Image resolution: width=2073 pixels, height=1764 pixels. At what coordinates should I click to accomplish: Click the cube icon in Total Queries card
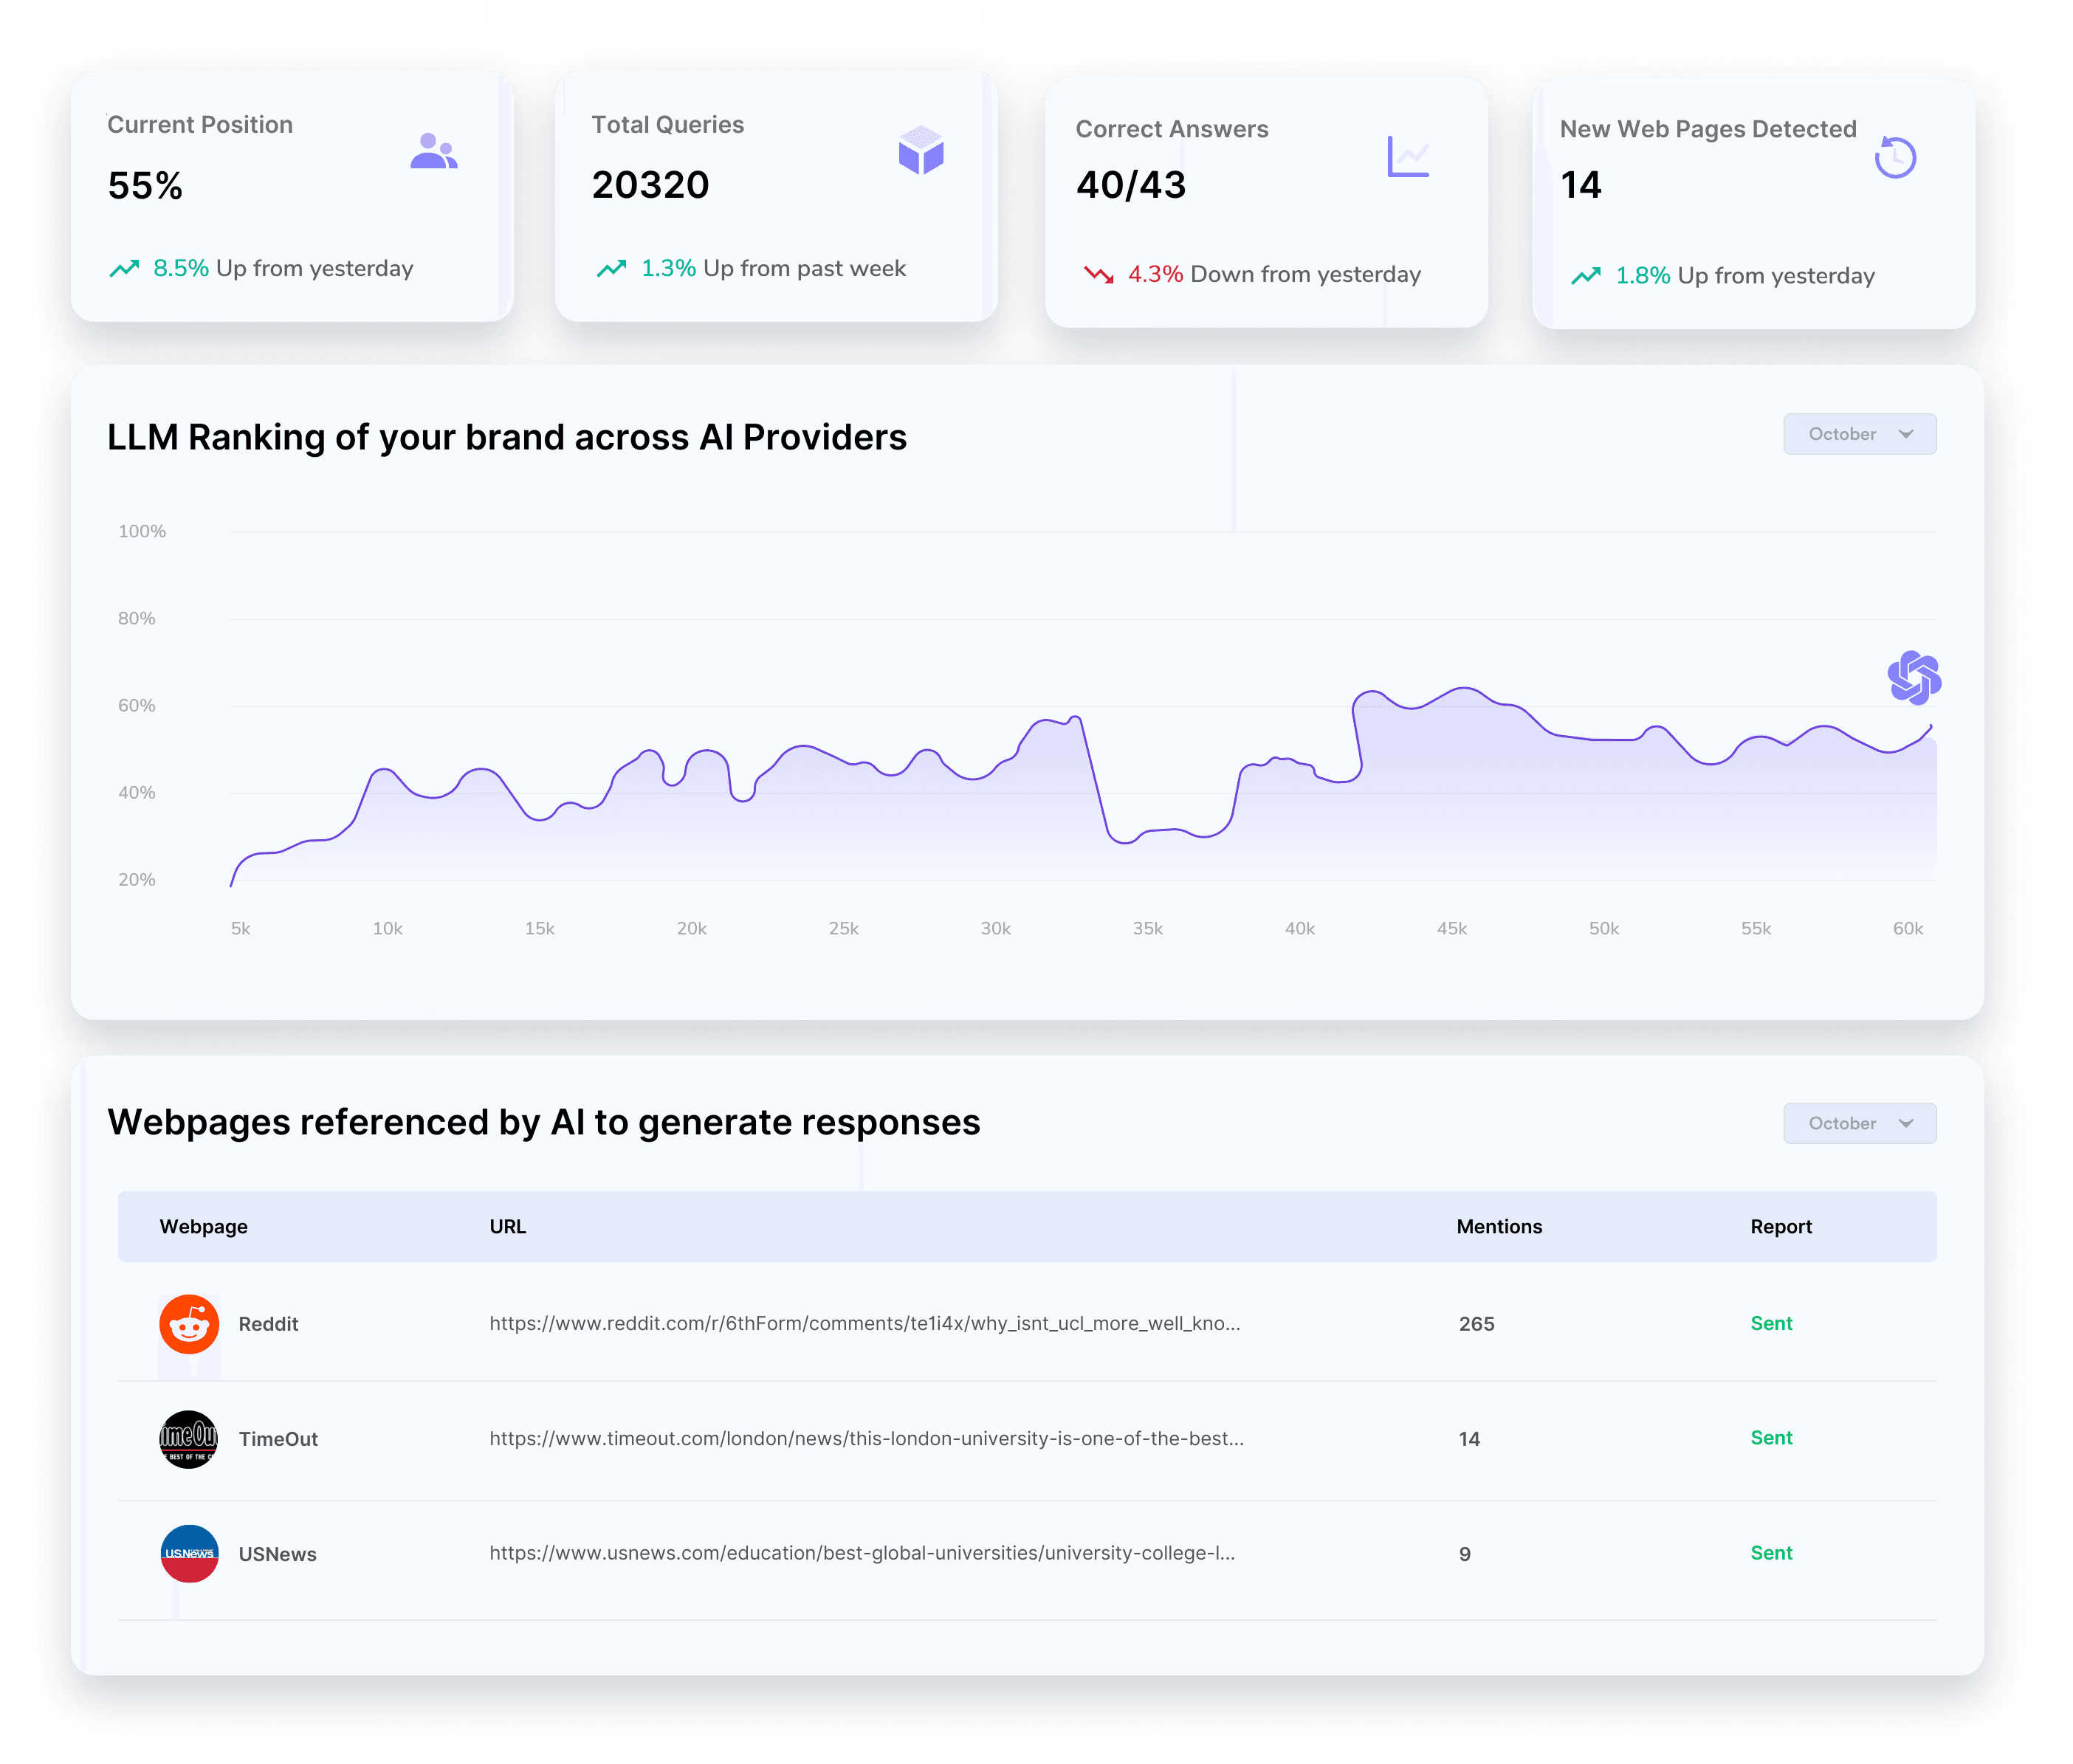click(x=920, y=151)
